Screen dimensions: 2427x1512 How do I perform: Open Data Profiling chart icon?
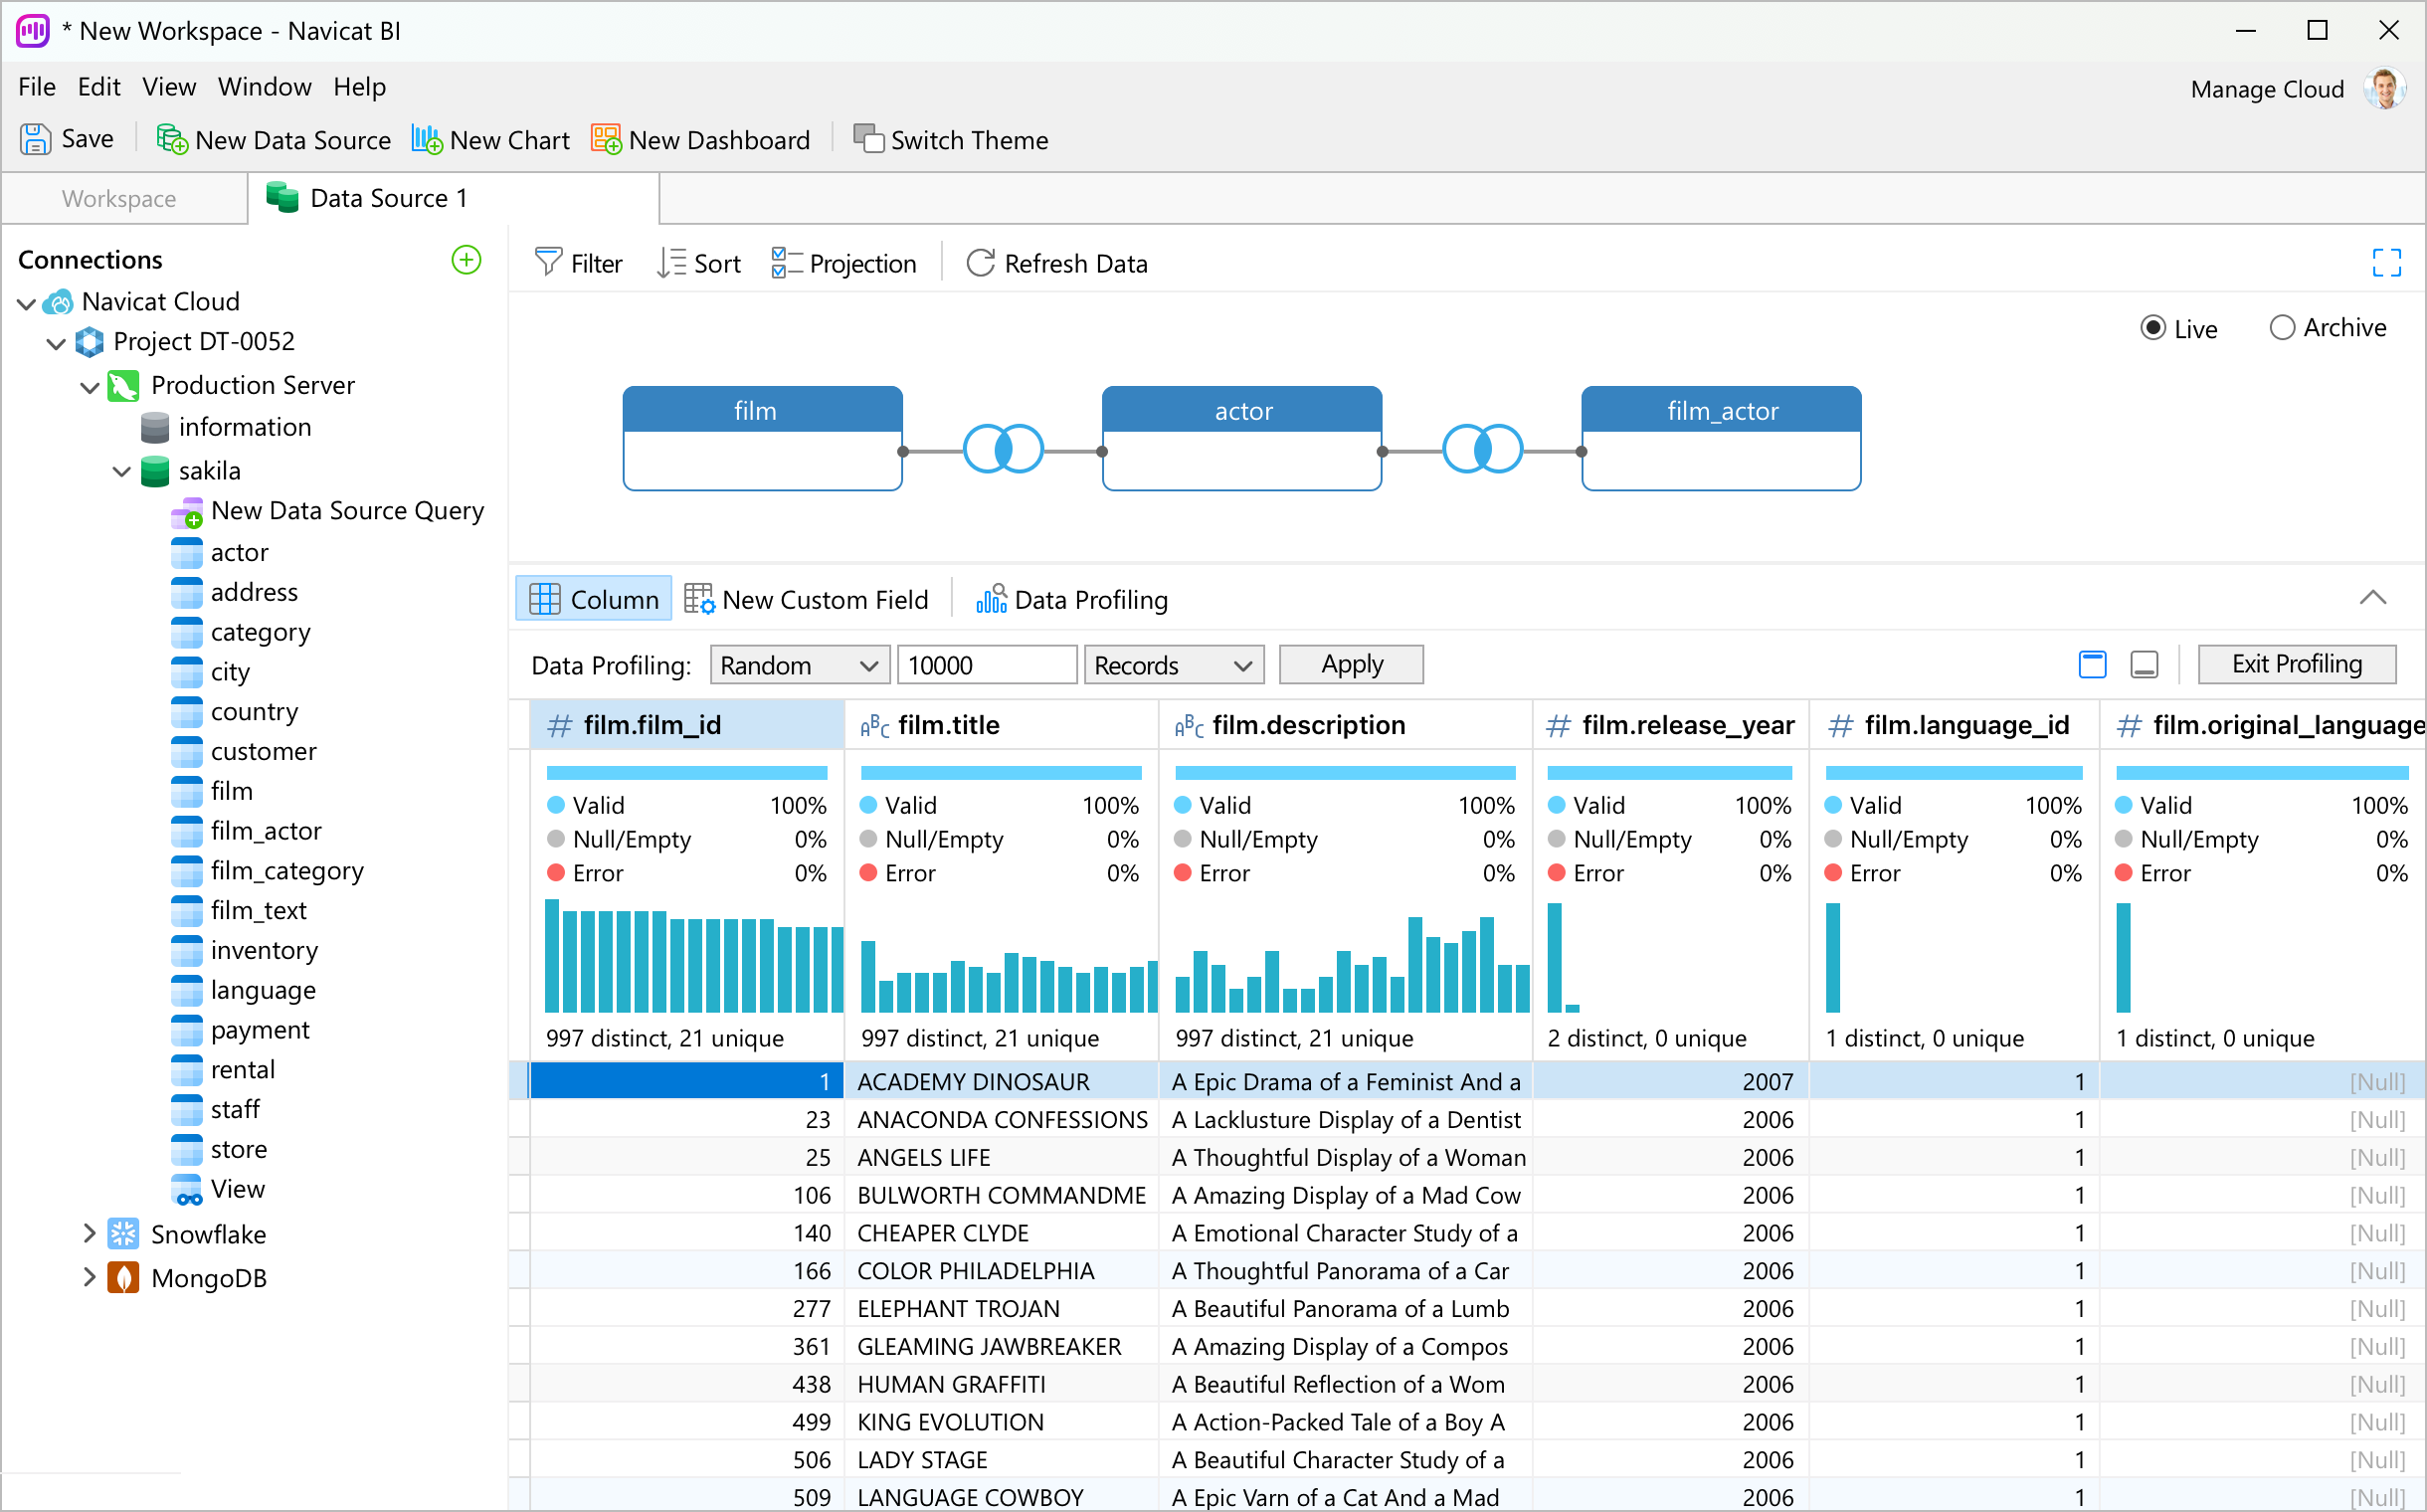[990, 600]
